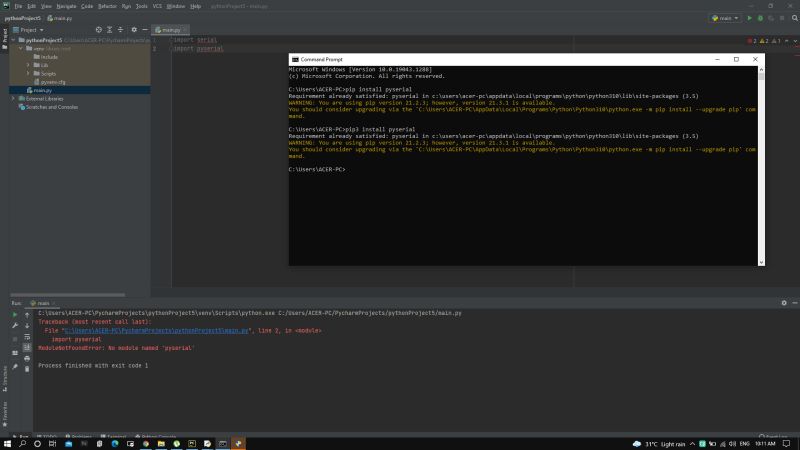Viewport: 800px width, 450px height.
Task: Open the main run configuration dropdown
Action: [726, 18]
